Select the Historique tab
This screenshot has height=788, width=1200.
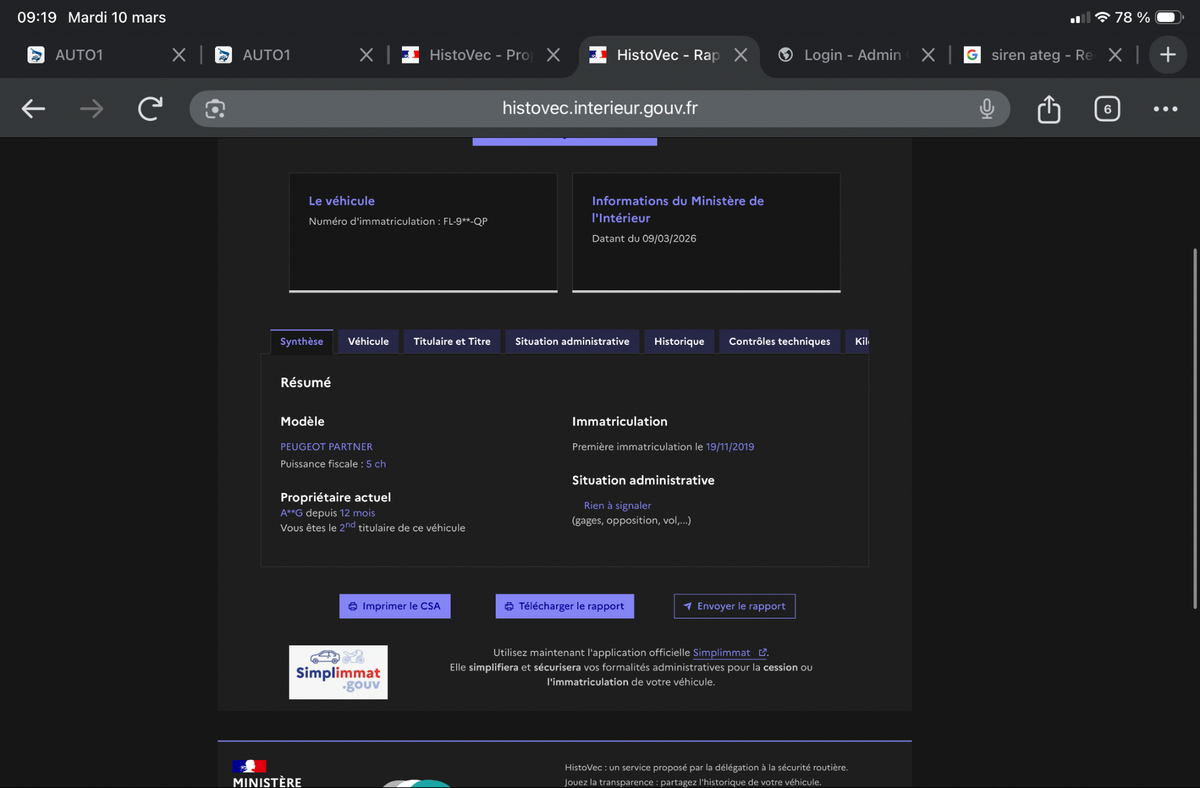[x=679, y=341]
